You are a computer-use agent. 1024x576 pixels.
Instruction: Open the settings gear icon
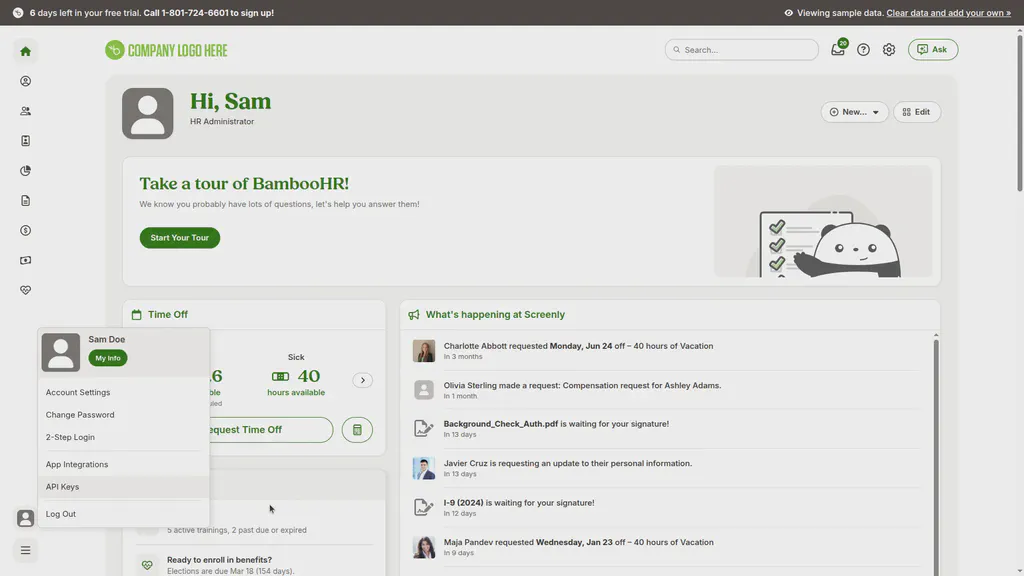click(x=888, y=48)
